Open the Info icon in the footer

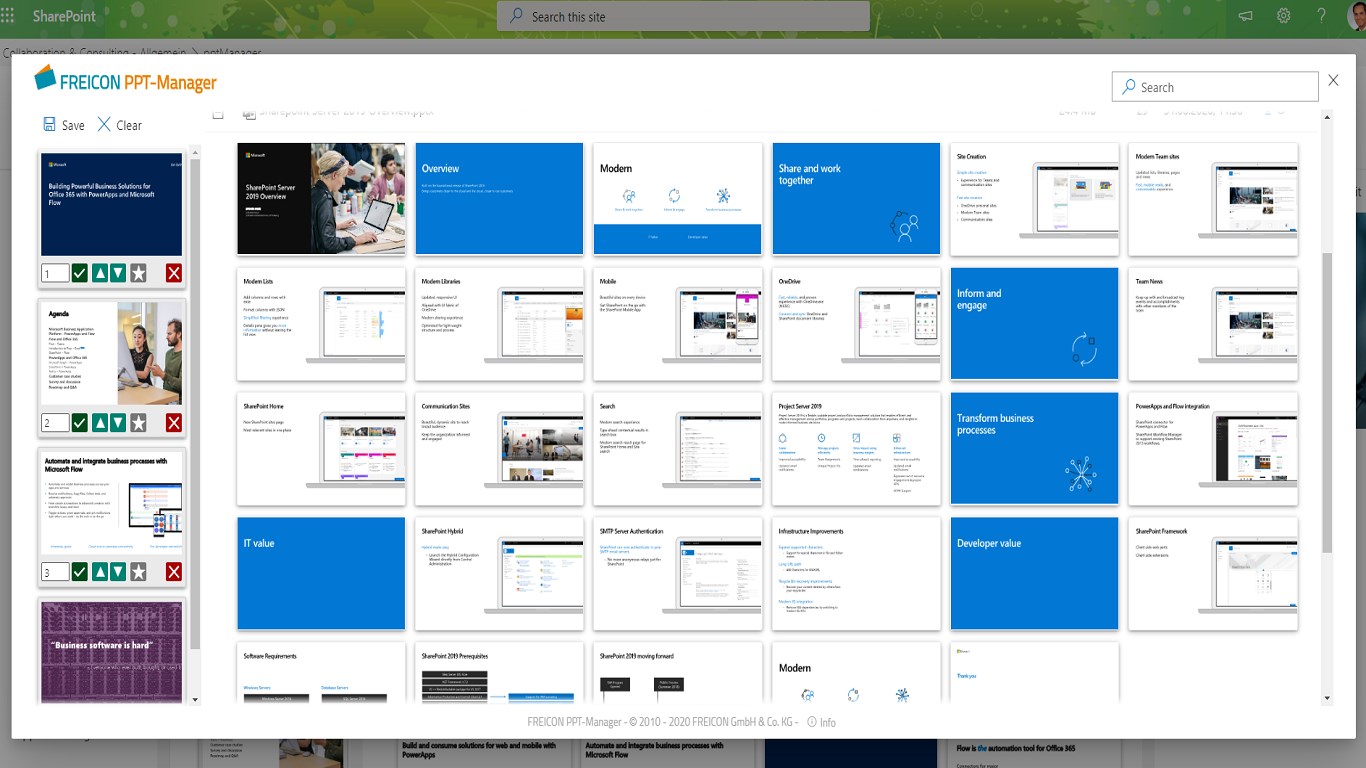tap(812, 722)
